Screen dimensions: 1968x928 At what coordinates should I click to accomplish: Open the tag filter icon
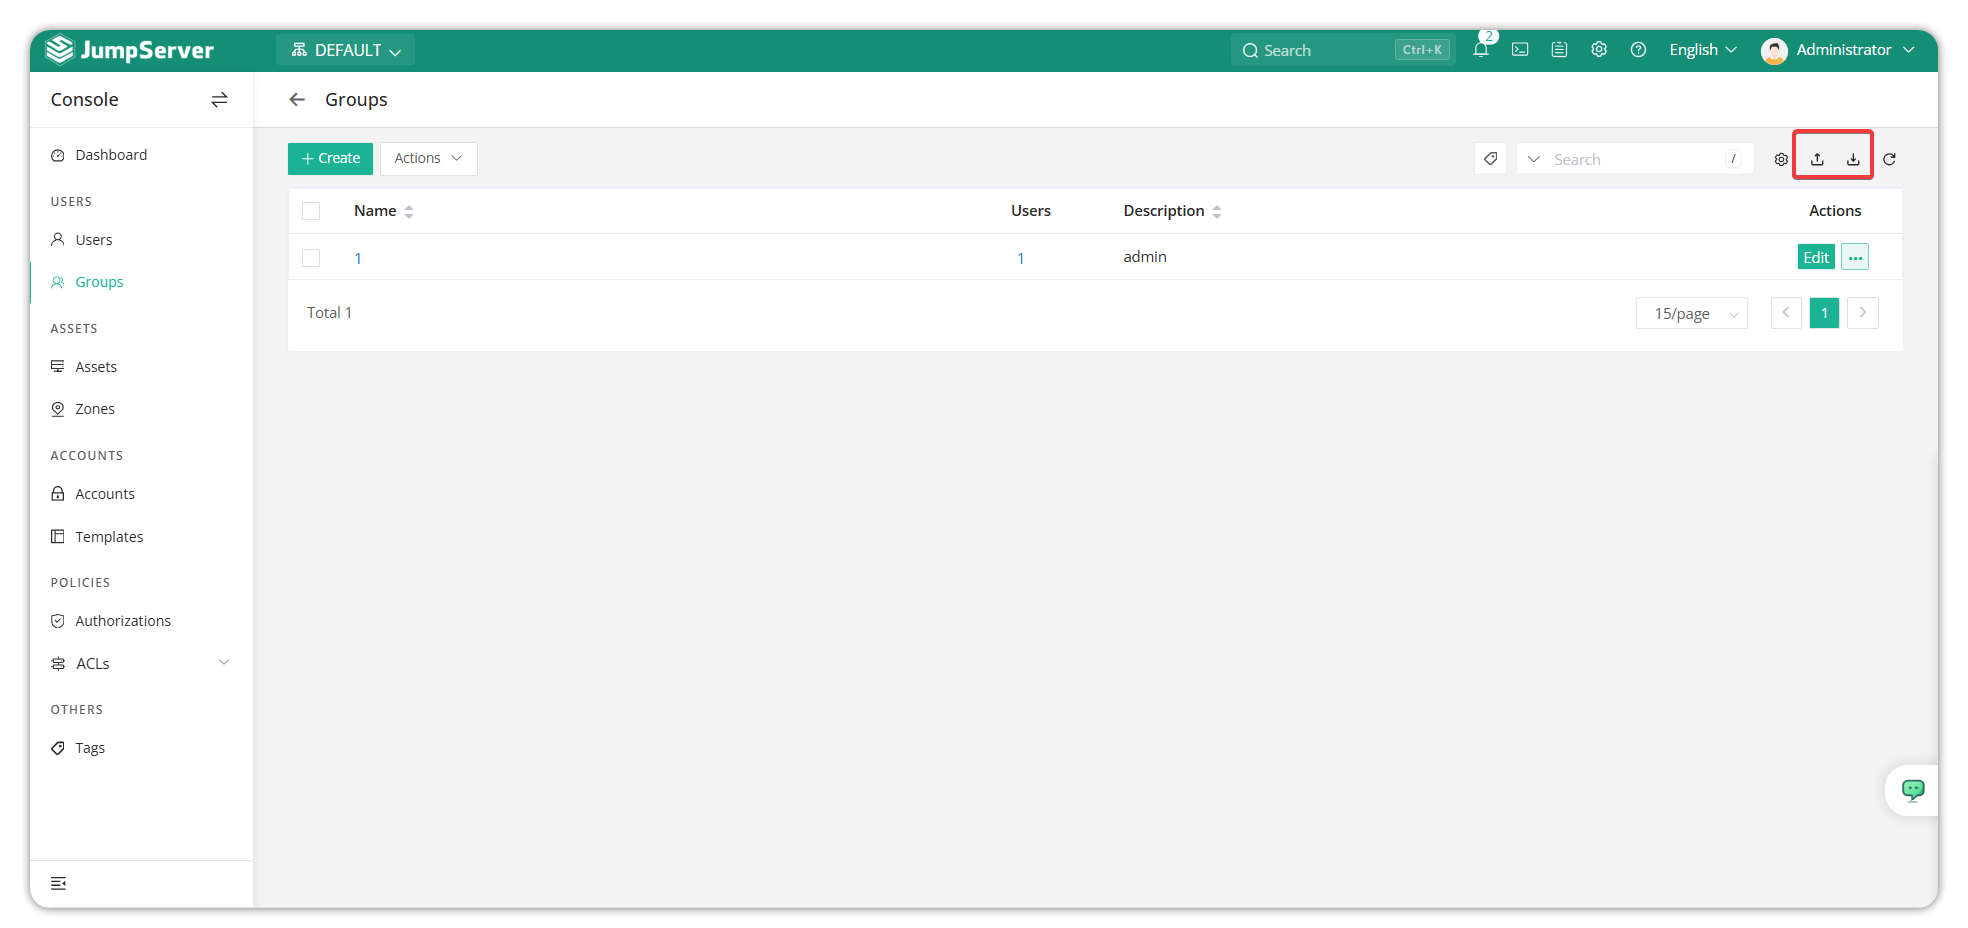coord(1490,159)
